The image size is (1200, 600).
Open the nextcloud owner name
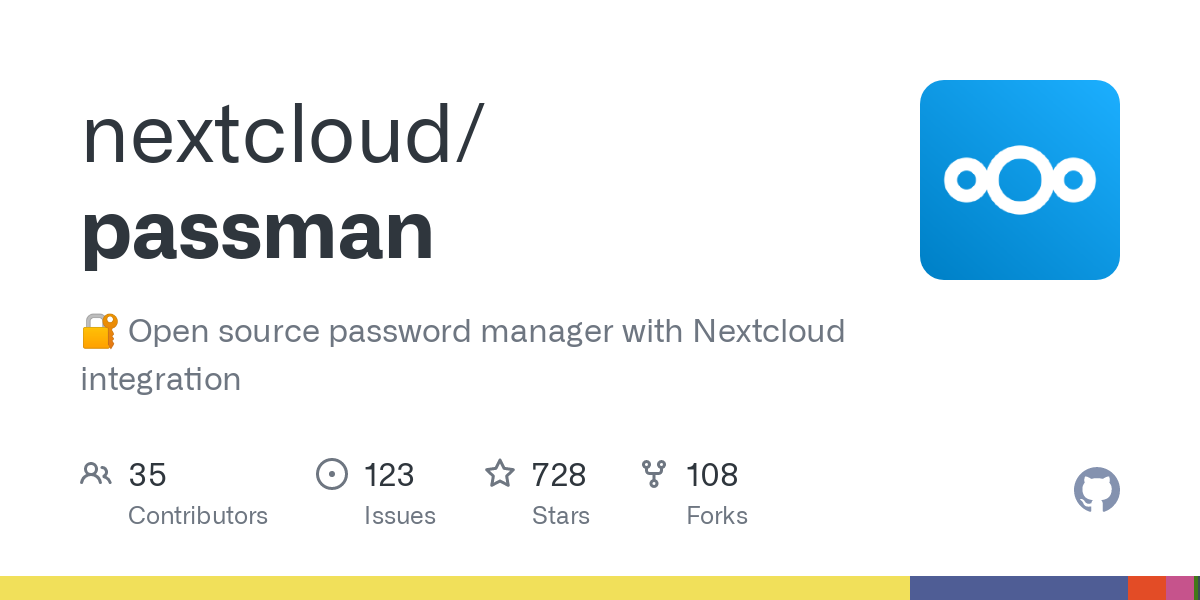[x=270, y=134]
